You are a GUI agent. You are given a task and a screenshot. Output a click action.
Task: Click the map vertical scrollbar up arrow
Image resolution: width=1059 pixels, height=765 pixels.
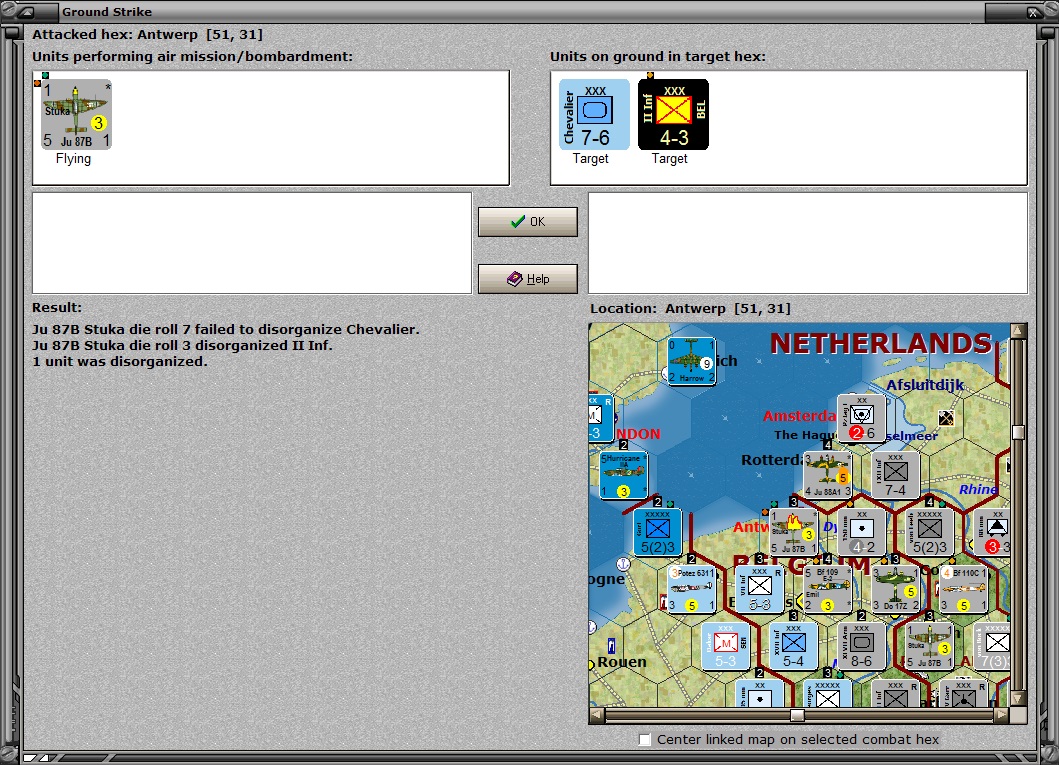click(x=1018, y=331)
